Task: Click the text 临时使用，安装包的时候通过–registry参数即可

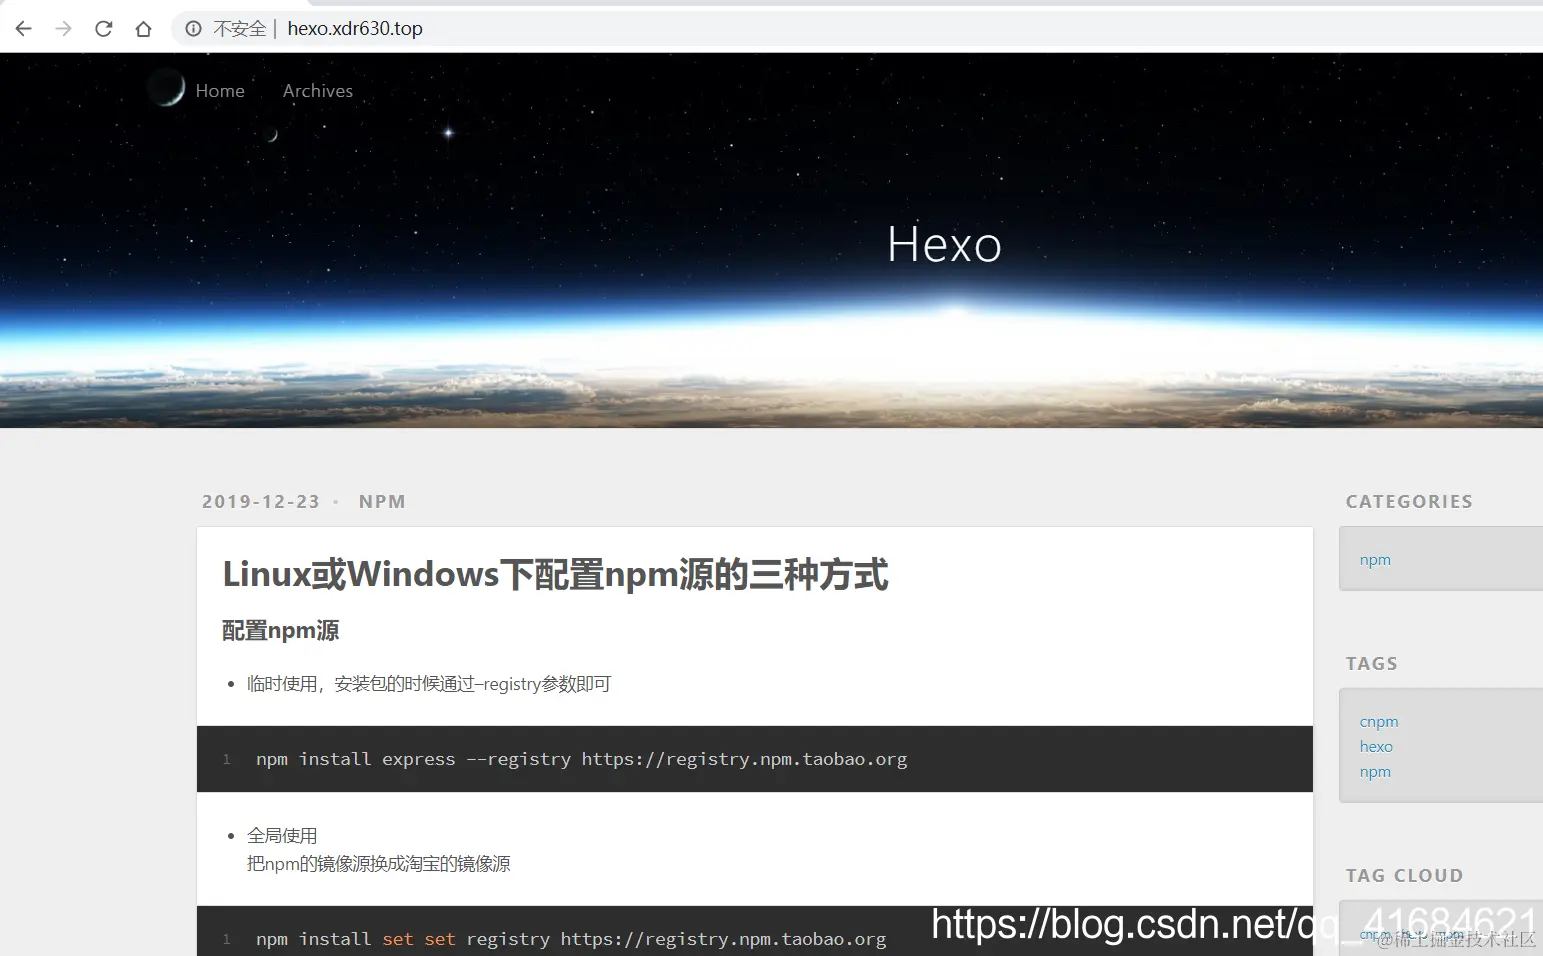Action: (x=429, y=684)
